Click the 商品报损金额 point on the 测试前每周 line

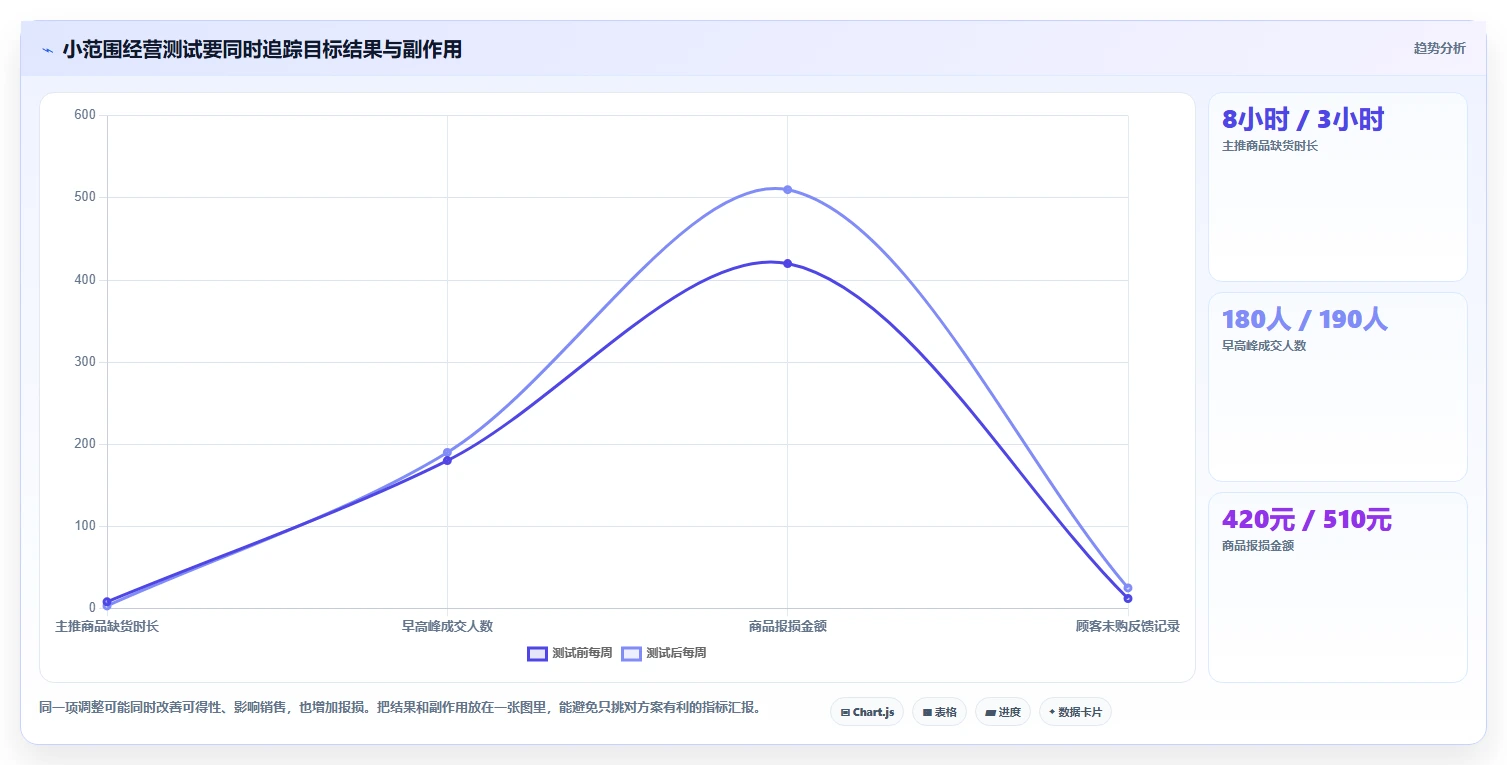pos(787,263)
